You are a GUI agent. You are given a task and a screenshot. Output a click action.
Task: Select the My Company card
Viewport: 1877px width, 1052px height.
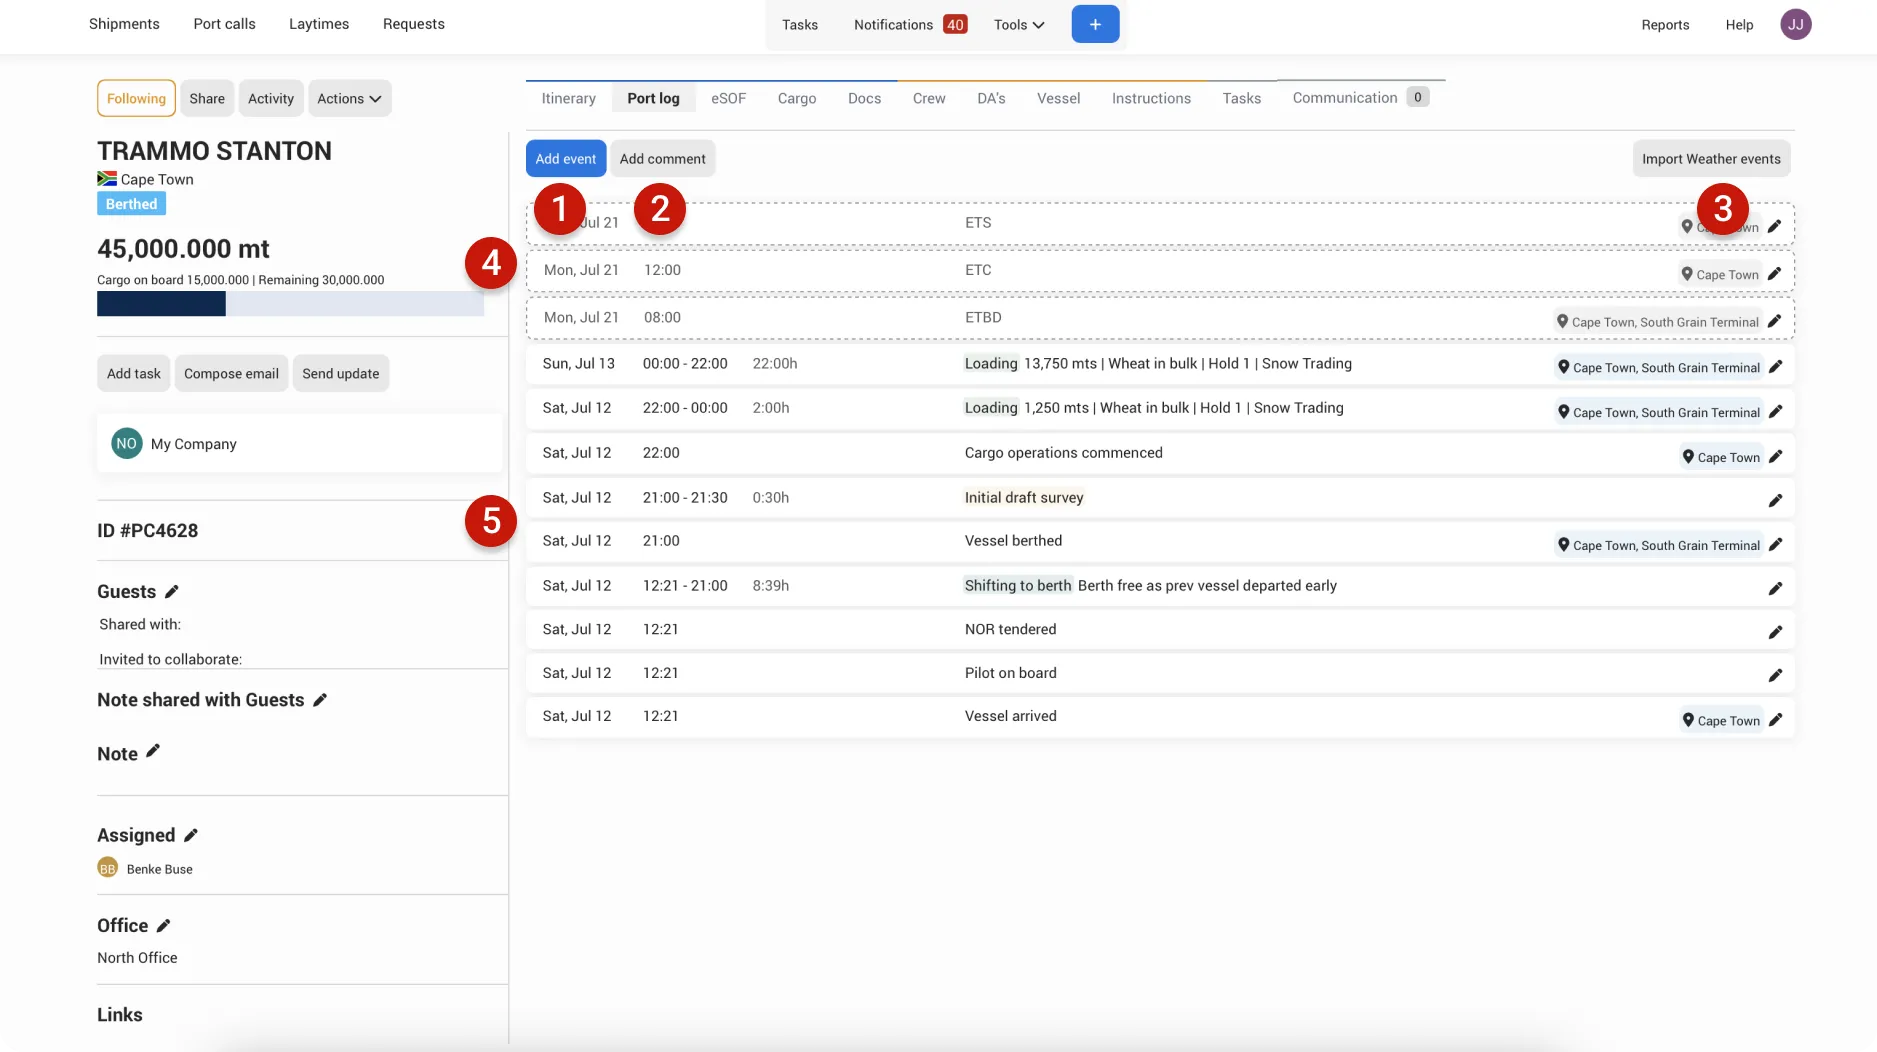coord(300,443)
